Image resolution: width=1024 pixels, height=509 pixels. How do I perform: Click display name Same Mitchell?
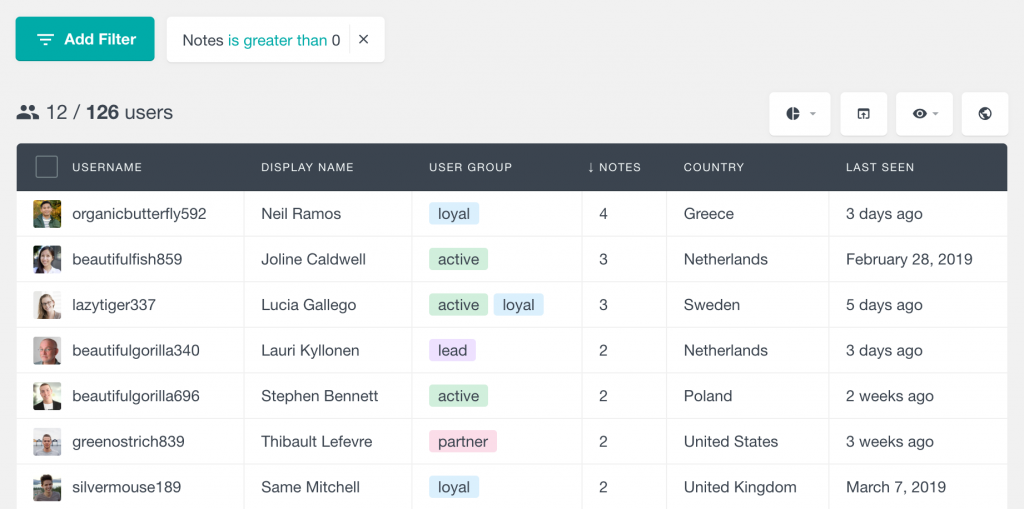310,487
